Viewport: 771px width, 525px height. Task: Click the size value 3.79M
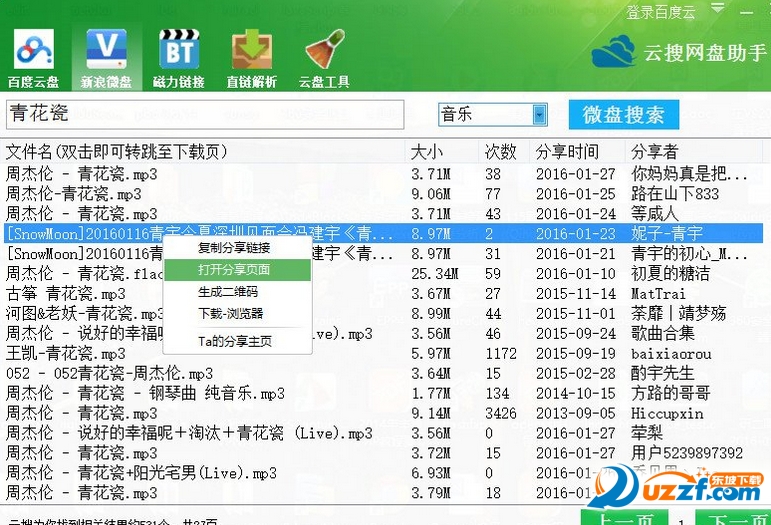[x=431, y=493]
